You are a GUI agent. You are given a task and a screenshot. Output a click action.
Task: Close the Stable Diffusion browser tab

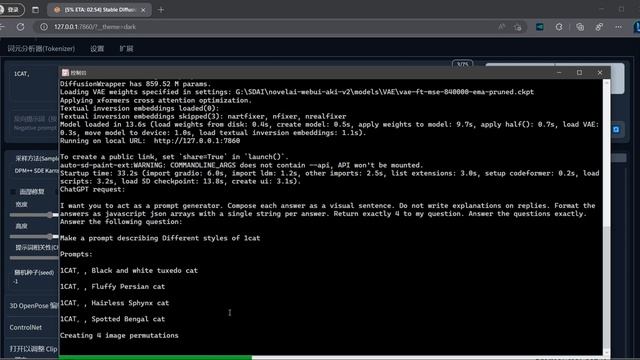143,10
